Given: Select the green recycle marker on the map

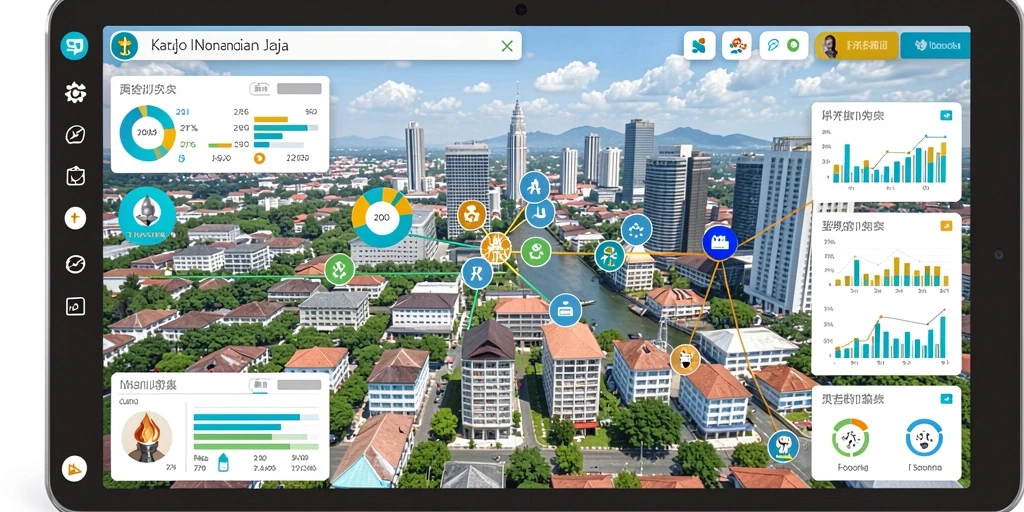Looking at the screenshot, I should (x=340, y=269).
